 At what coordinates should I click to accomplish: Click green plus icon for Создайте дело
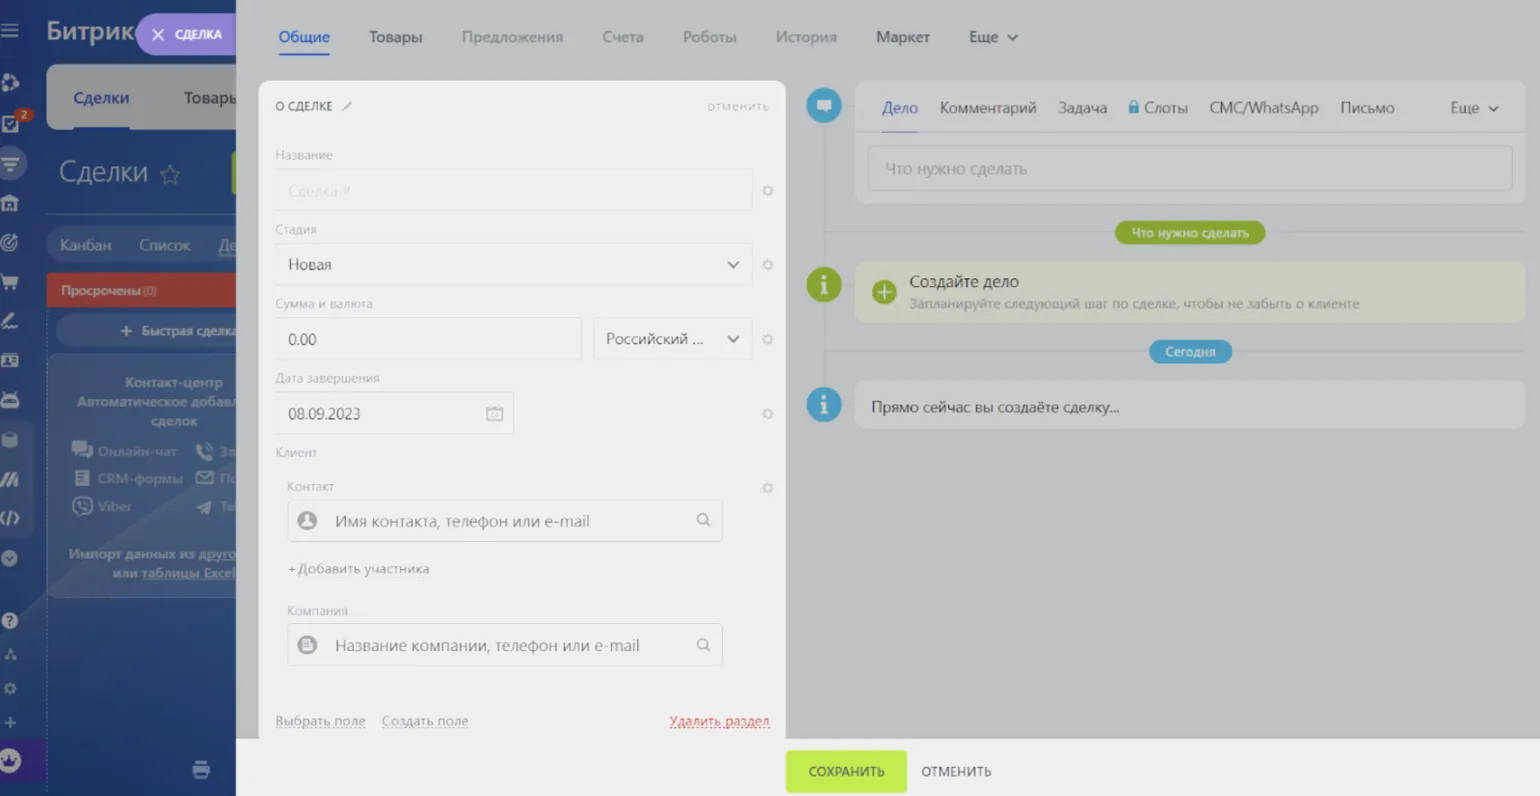click(884, 292)
